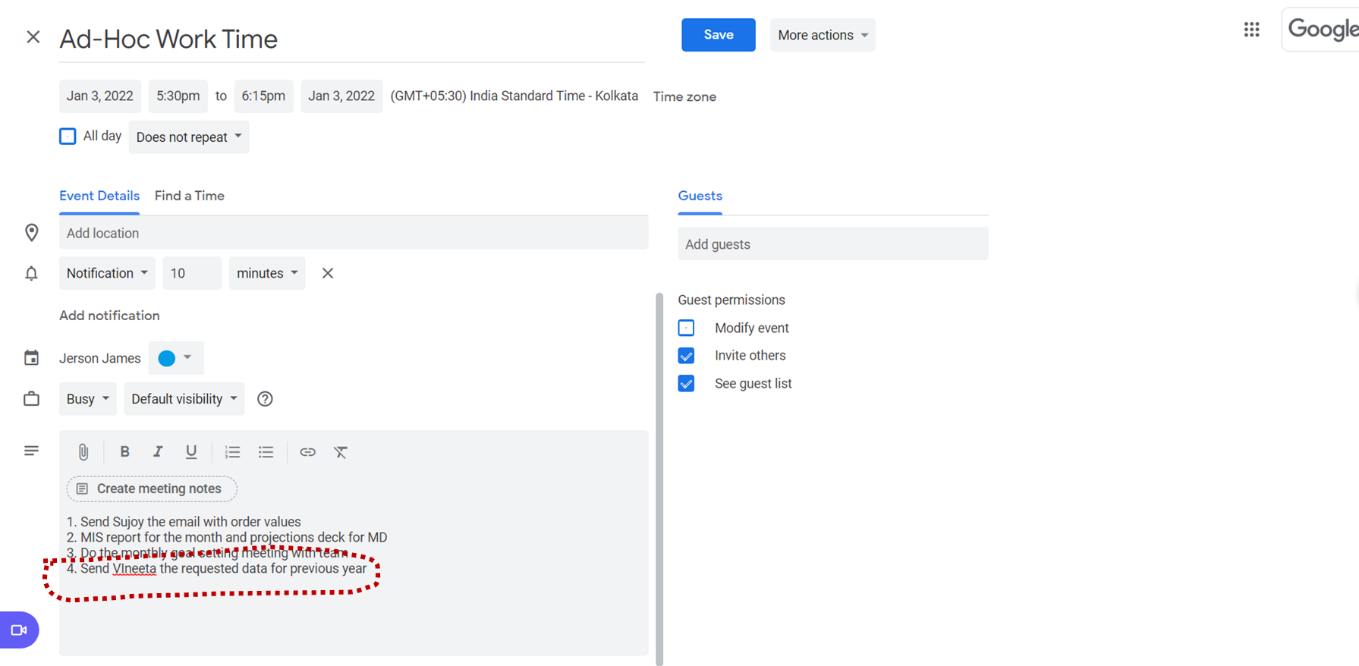This screenshot has height=666, width=1359.
Task: Insert a numbered list
Action: pos(233,452)
